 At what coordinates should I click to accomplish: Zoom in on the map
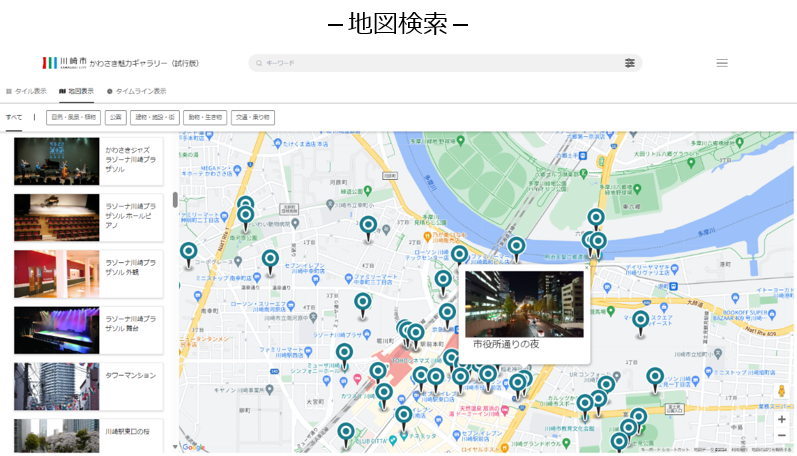click(781, 419)
